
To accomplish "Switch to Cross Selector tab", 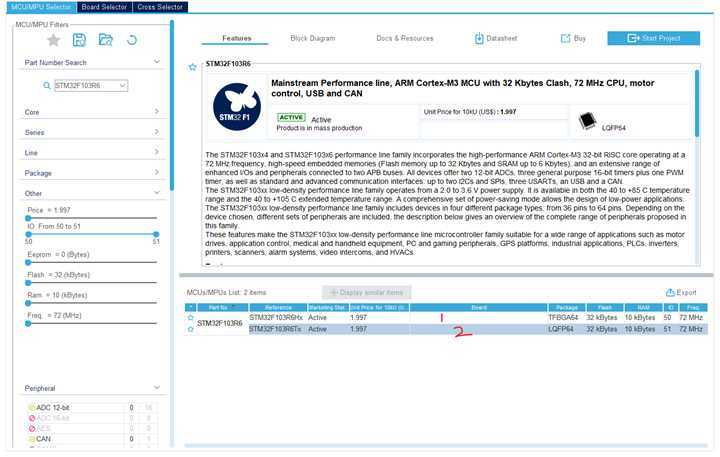I will pyautogui.click(x=160, y=7).
